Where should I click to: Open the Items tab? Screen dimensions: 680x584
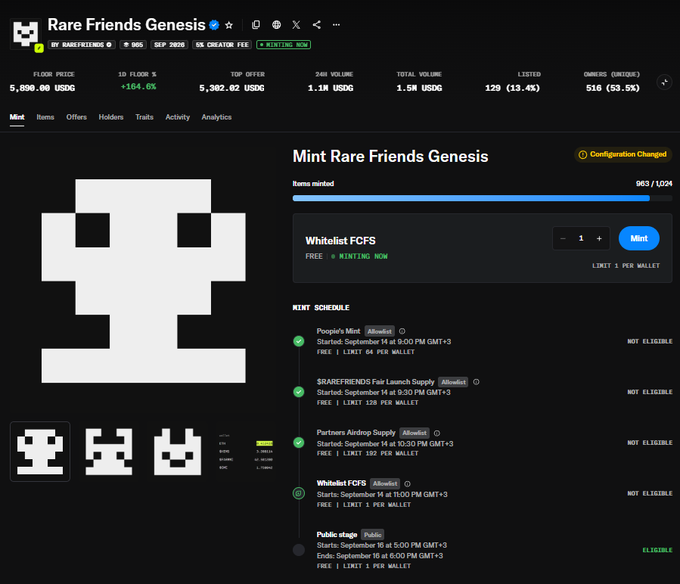pyautogui.click(x=45, y=117)
